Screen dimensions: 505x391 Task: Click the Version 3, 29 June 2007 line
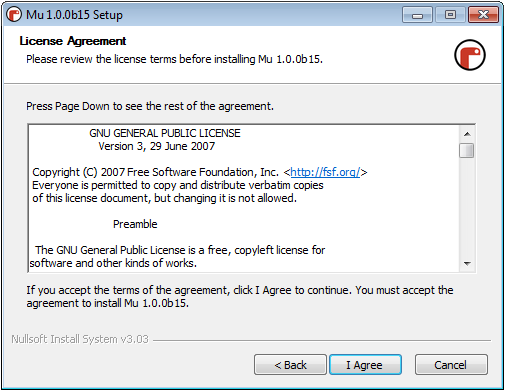pyautogui.click(x=157, y=146)
